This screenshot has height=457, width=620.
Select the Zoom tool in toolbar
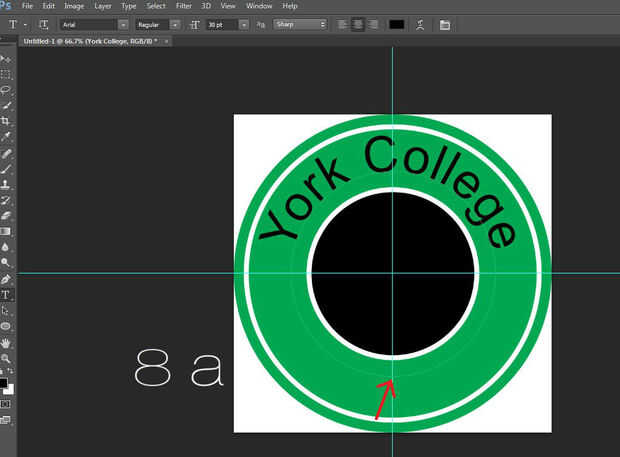coord(6,358)
